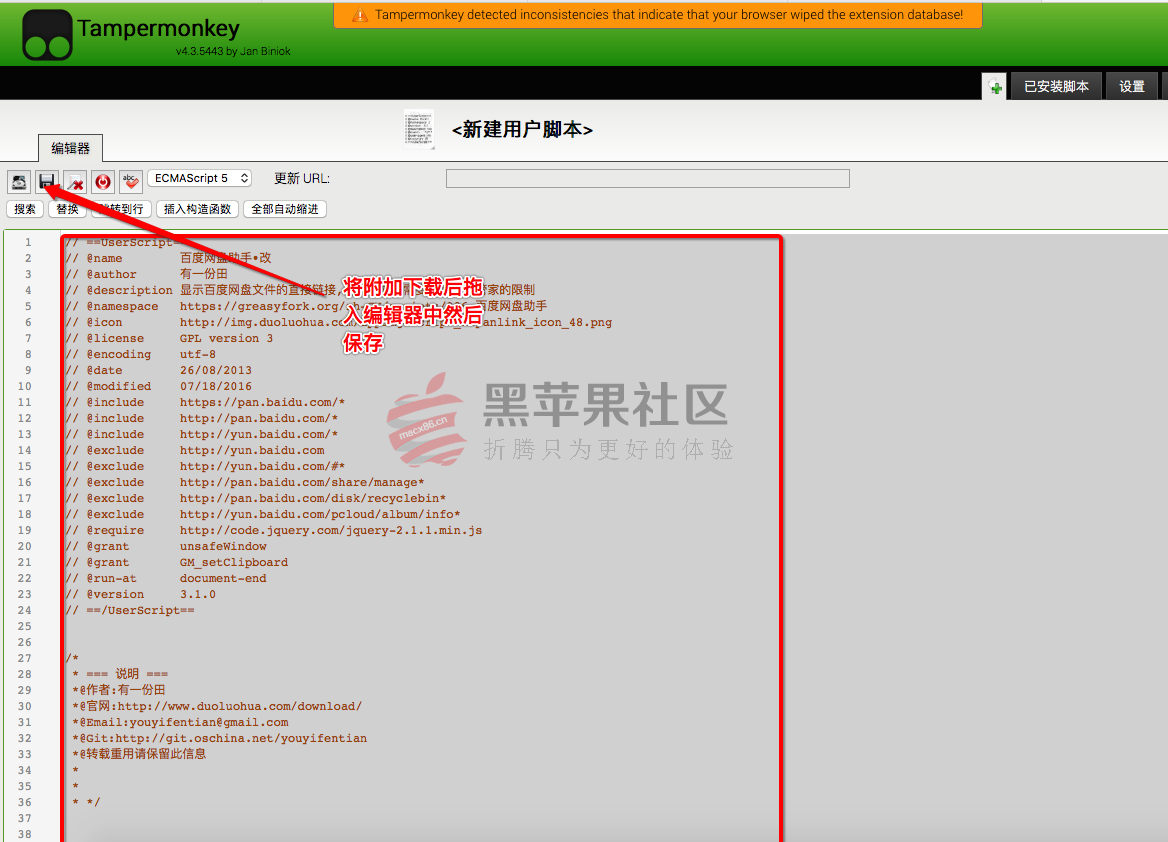Click the '@require' jquery-2.1.1.min.js line
This screenshot has height=842, width=1168.
tap(273, 531)
